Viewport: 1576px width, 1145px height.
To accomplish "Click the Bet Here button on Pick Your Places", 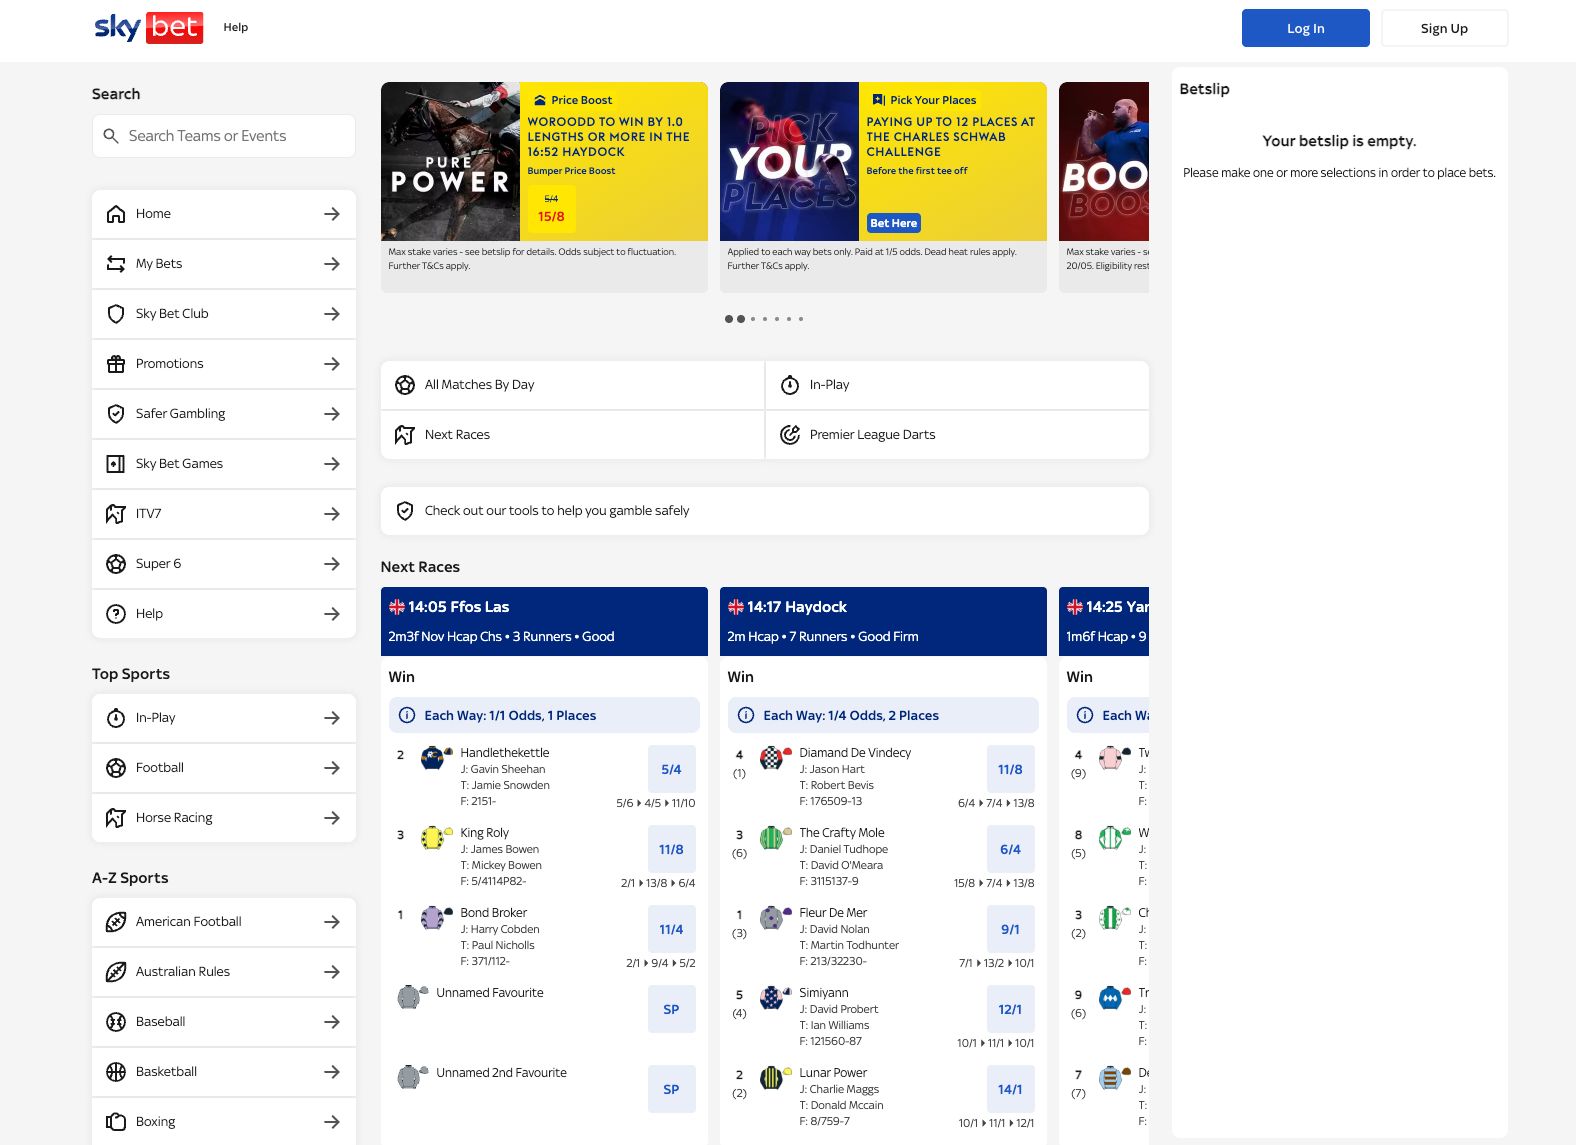I will coord(893,223).
